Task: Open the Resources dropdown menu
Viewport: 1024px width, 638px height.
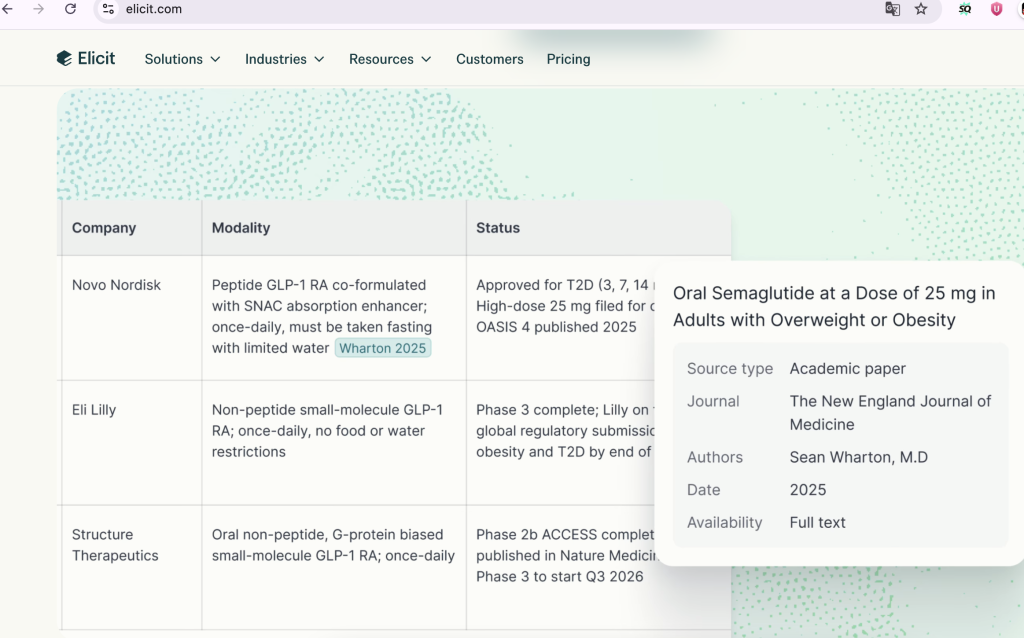Action: (390, 59)
